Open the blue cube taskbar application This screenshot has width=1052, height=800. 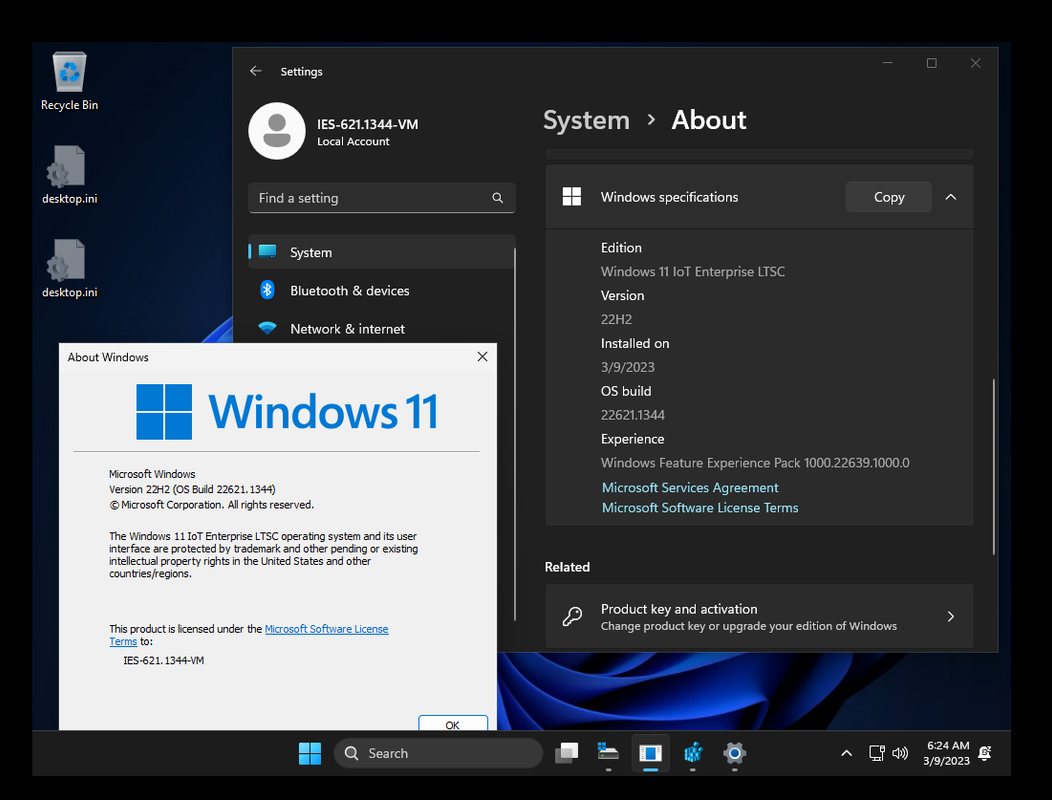click(x=692, y=753)
